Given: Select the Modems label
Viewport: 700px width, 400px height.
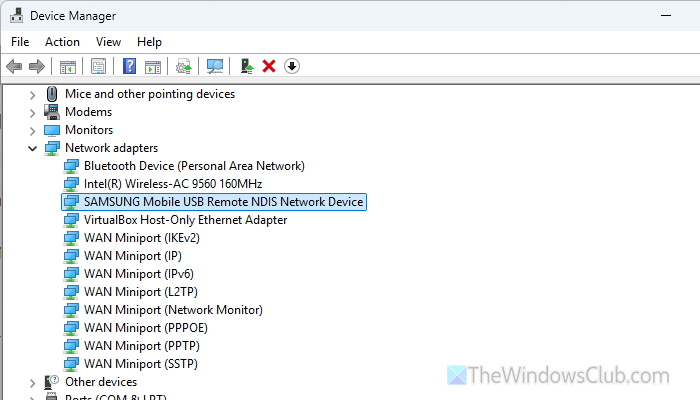Looking at the screenshot, I should [88, 112].
